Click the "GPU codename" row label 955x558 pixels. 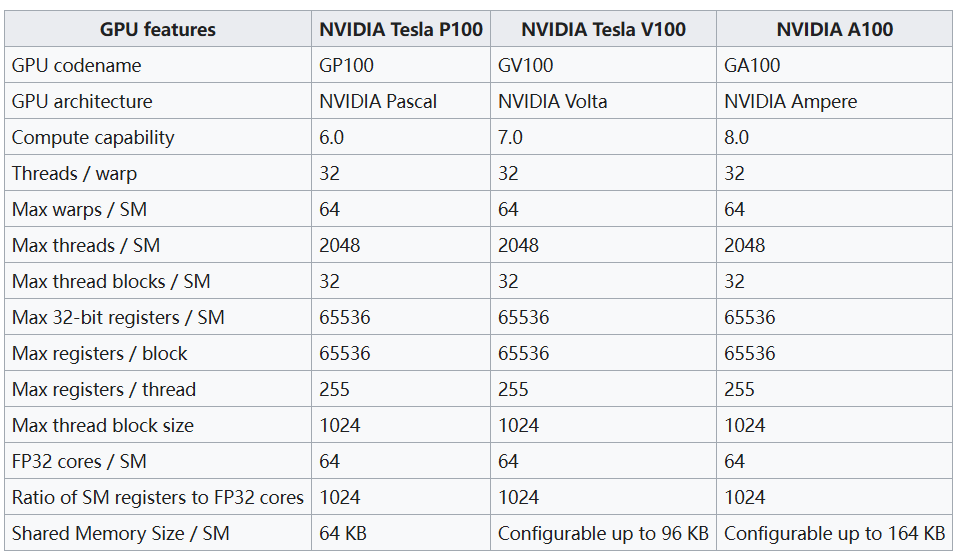[x=77, y=65]
